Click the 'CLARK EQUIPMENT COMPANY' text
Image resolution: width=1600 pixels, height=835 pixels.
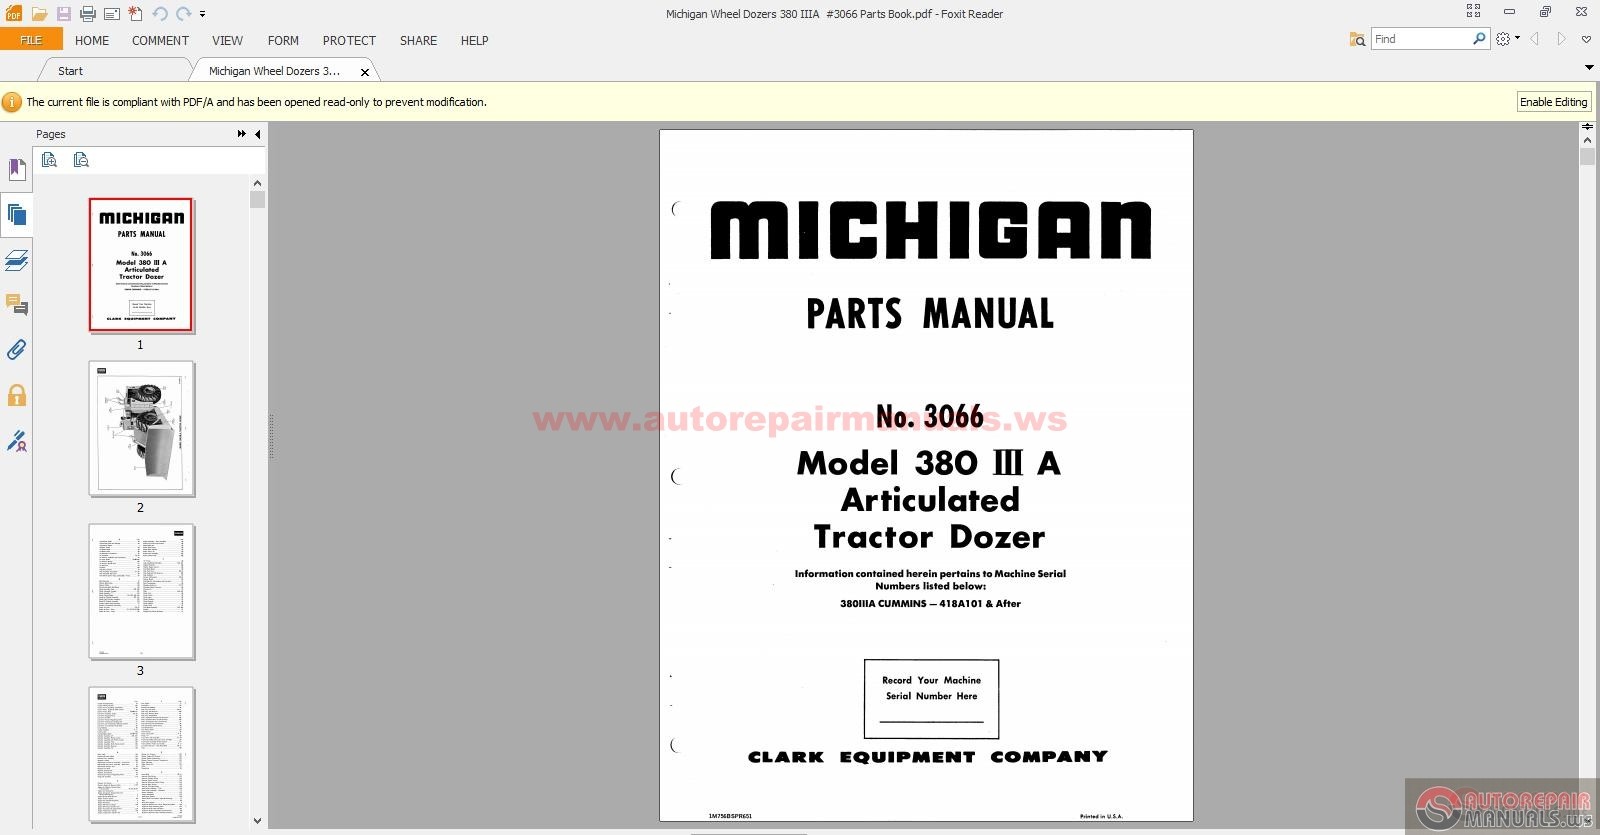(928, 757)
